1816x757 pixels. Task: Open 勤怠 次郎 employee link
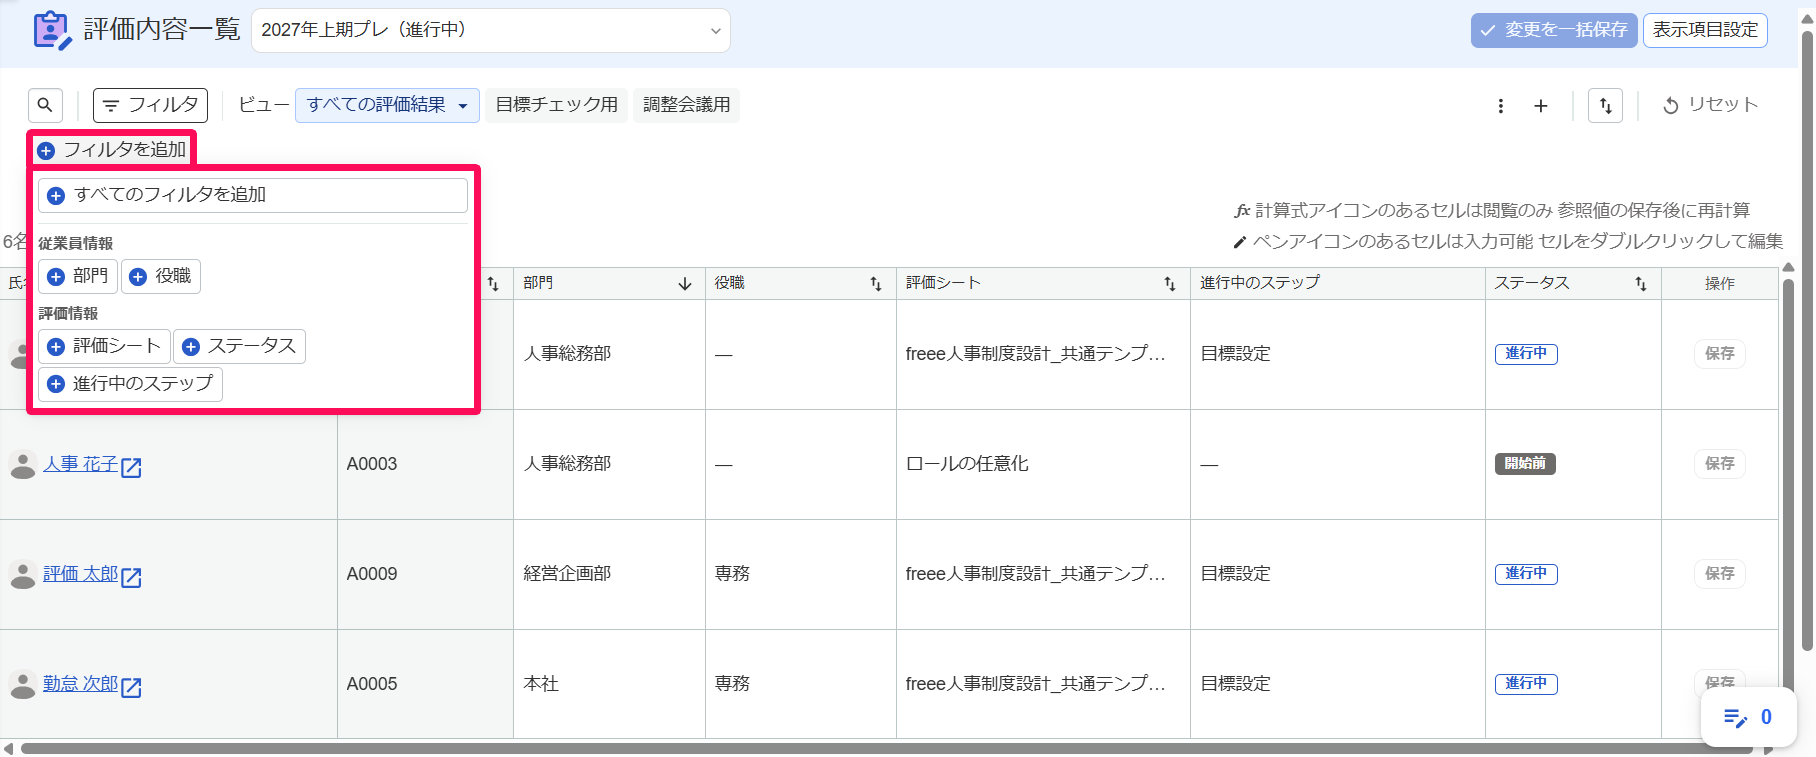pyautogui.click(x=80, y=684)
